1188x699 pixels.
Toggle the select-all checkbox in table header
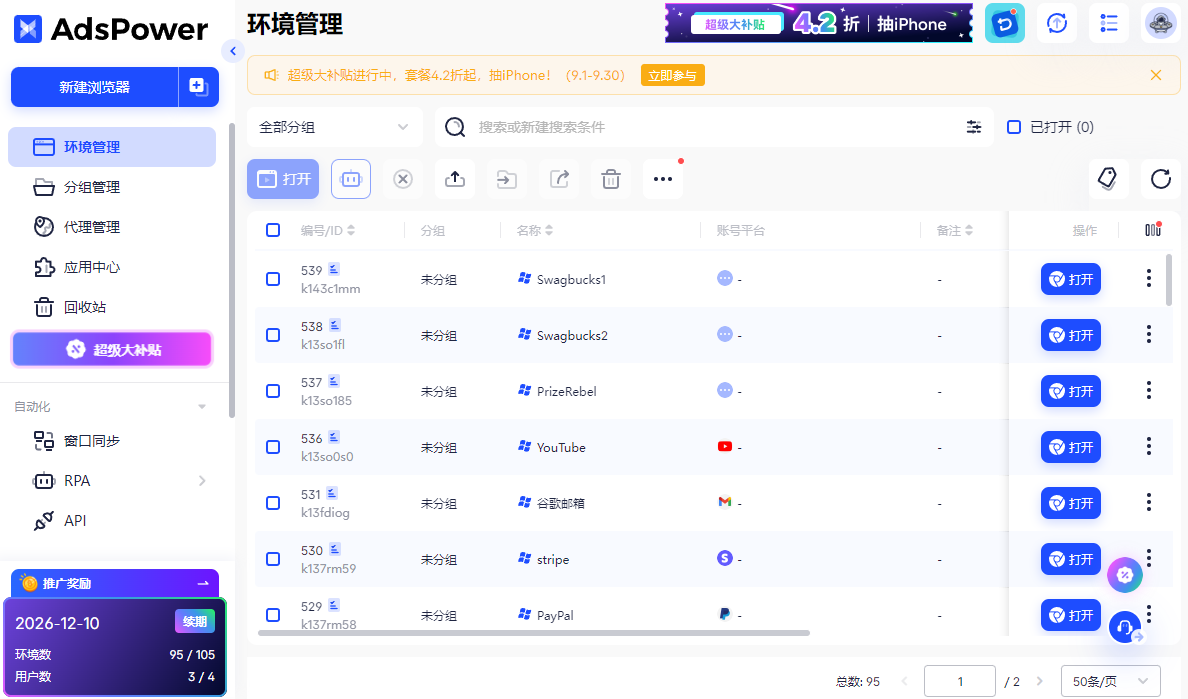point(273,229)
